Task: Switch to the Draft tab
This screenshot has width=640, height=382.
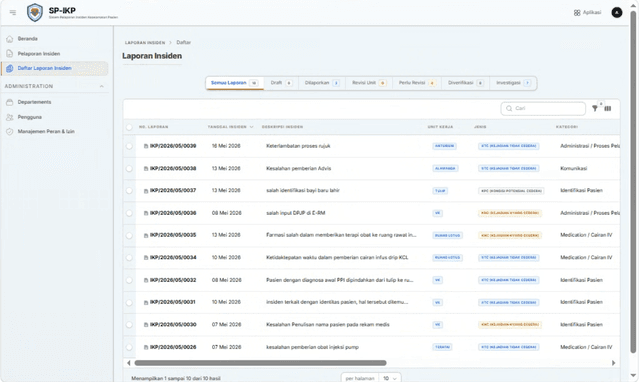Action: 281,83
